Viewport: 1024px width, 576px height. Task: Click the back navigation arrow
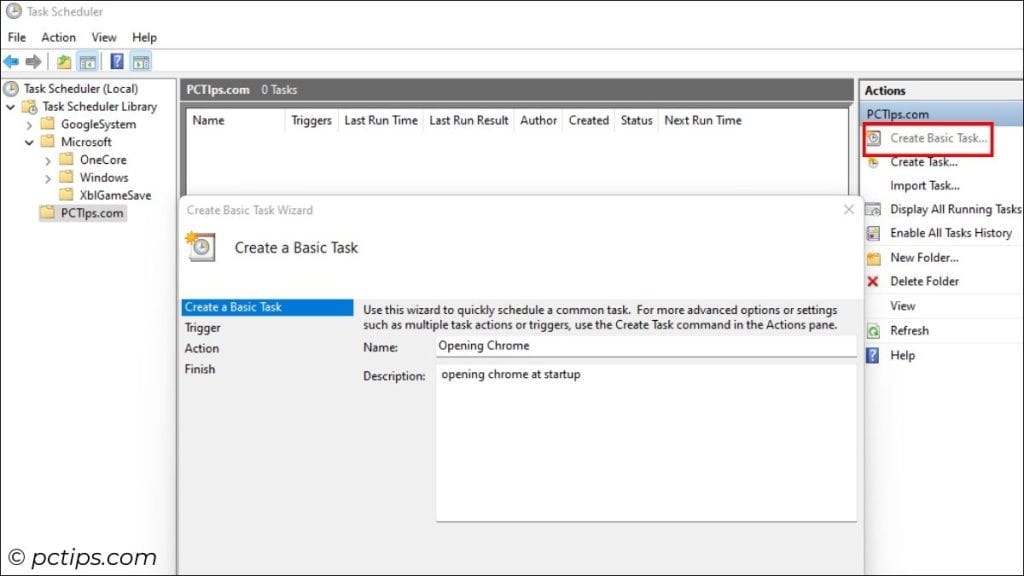click(11, 61)
